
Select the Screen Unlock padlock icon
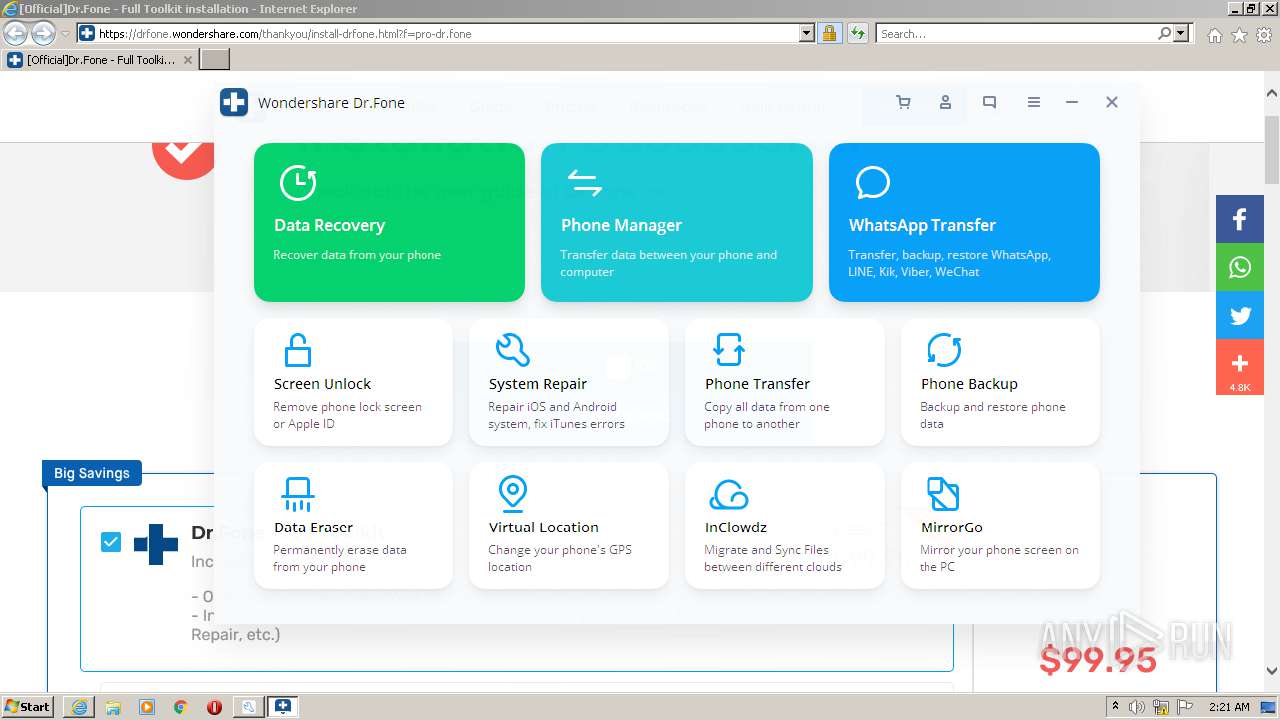297,351
